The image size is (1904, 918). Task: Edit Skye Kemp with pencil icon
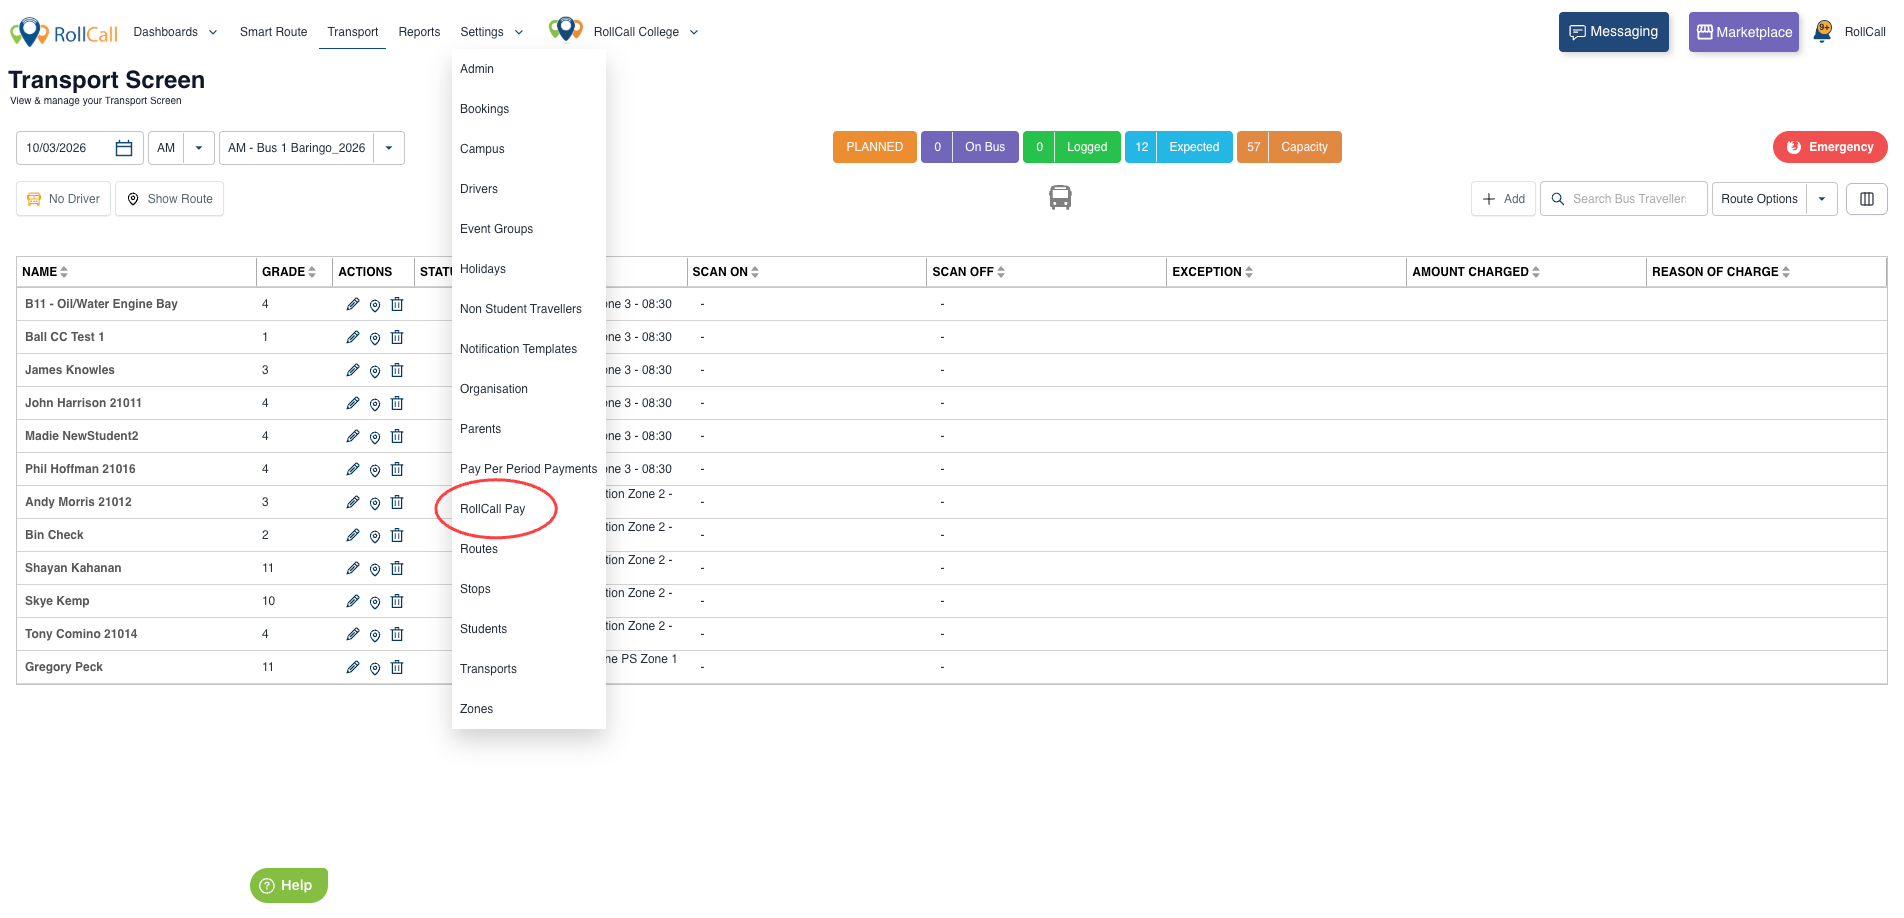tap(353, 601)
